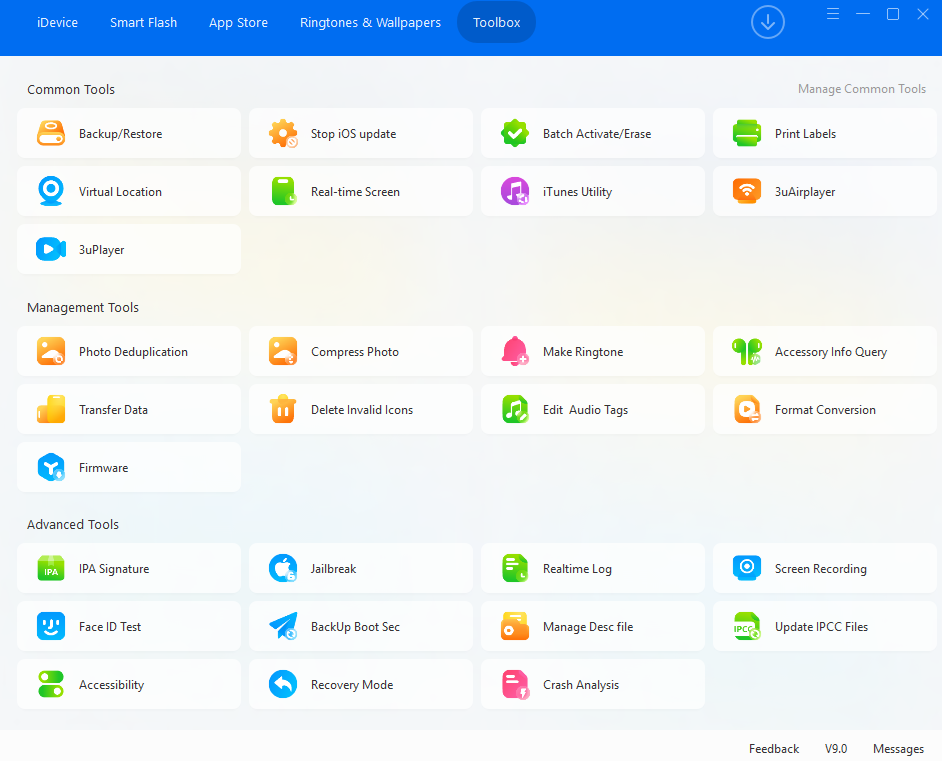Click the Crash Analysis icon
Viewport: 942px width, 761px height.
point(515,684)
